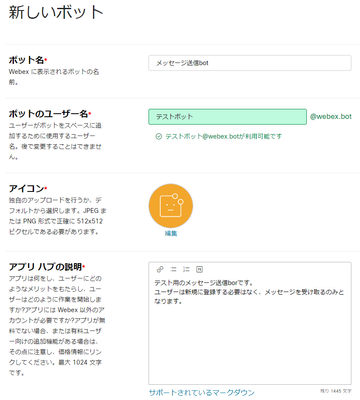Screen dimensions: 360x400
Task: Select the @webex.bot suffix text
Action: click(331, 117)
